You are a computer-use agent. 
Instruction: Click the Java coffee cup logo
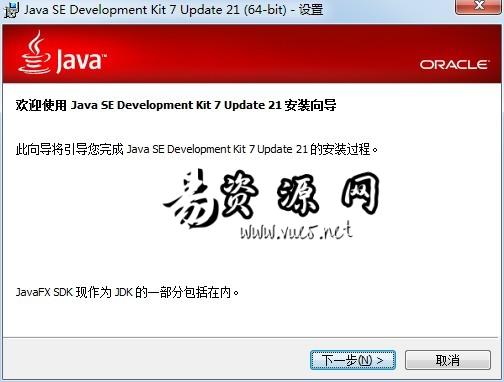(x=35, y=52)
